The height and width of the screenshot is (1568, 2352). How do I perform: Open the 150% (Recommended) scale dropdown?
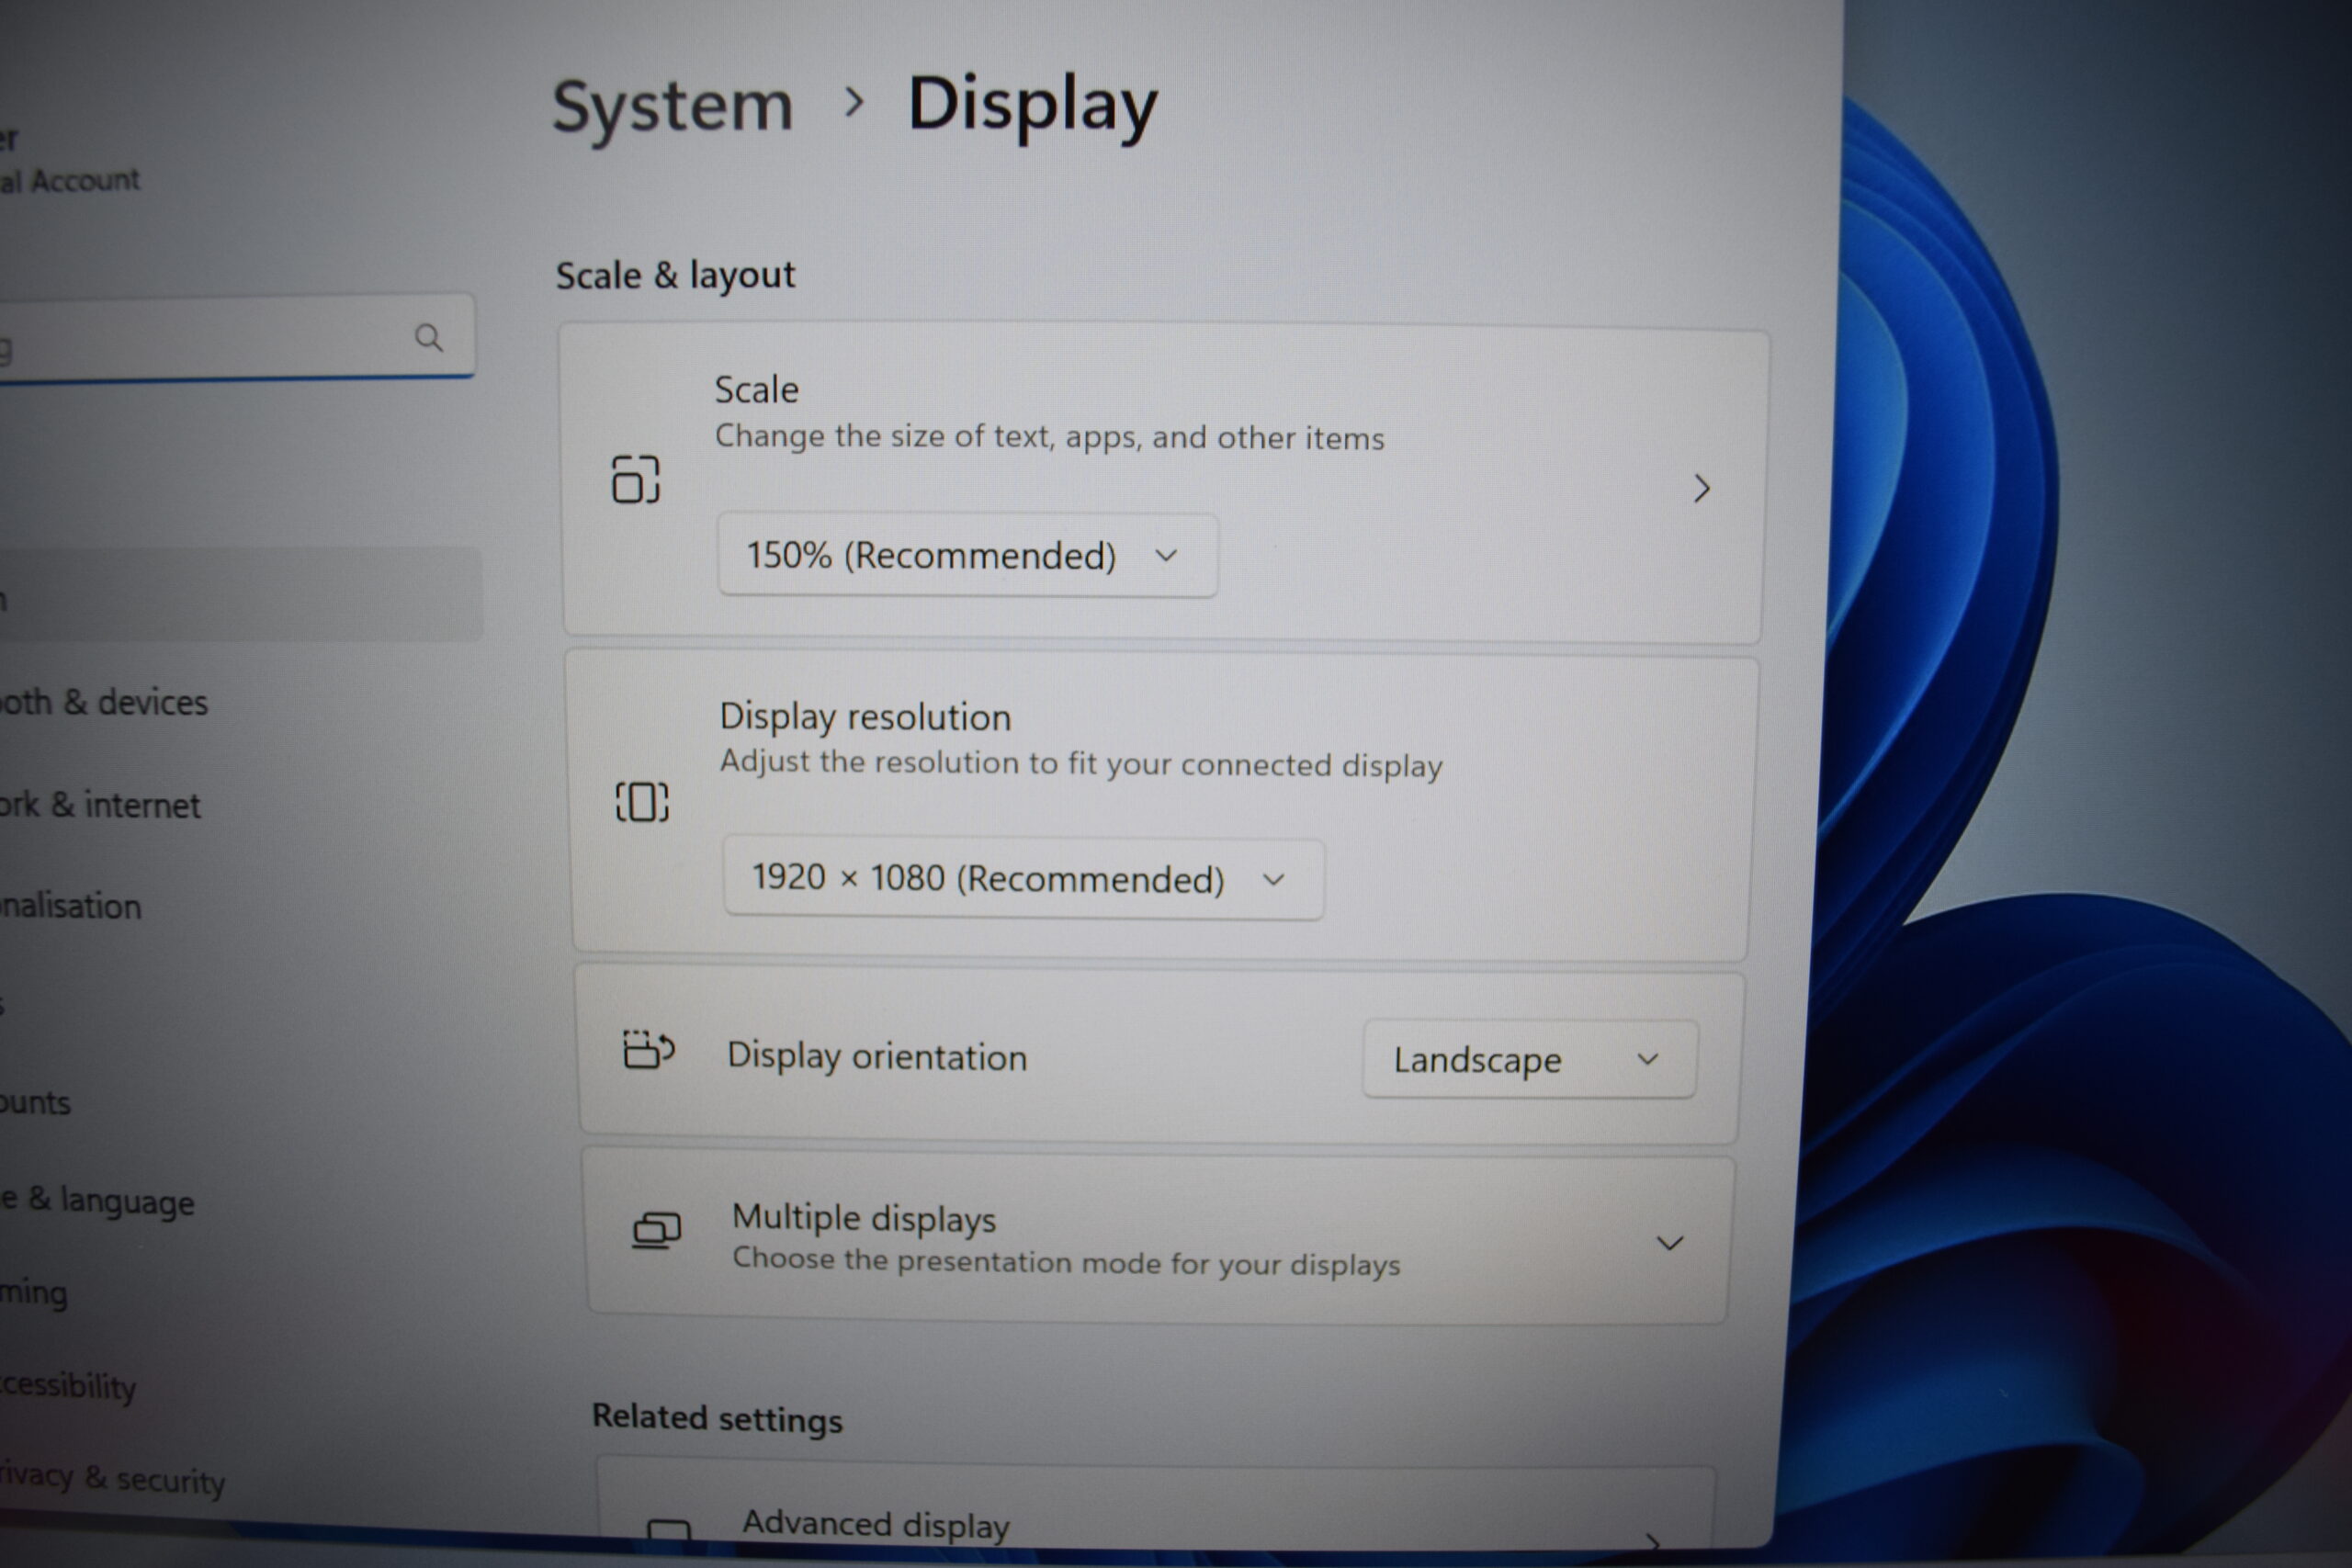tap(967, 556)
